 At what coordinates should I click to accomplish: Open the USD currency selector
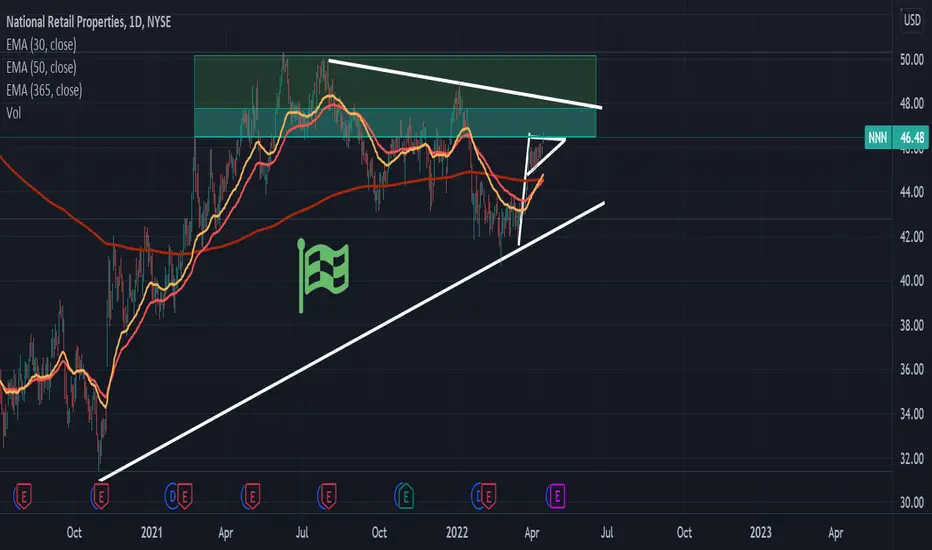click(912, 20)
